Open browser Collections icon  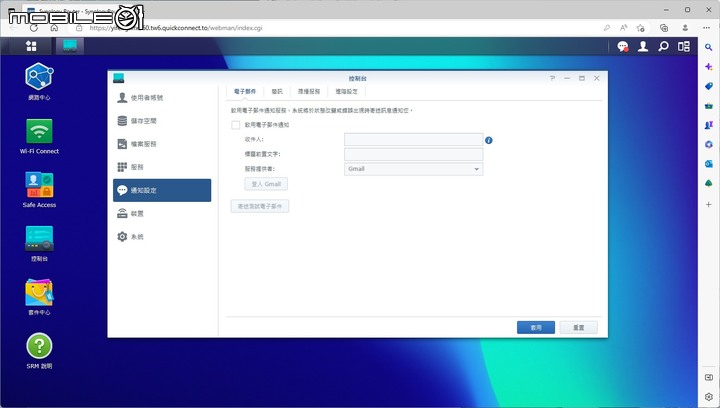[664, 28]
